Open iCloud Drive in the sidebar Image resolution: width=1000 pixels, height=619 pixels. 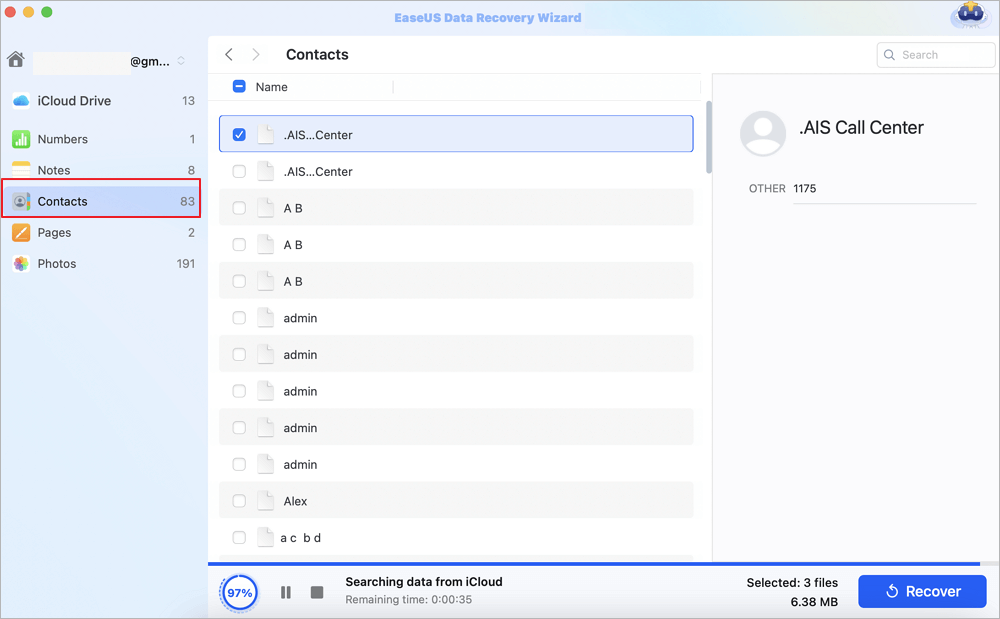pos(102,101)
